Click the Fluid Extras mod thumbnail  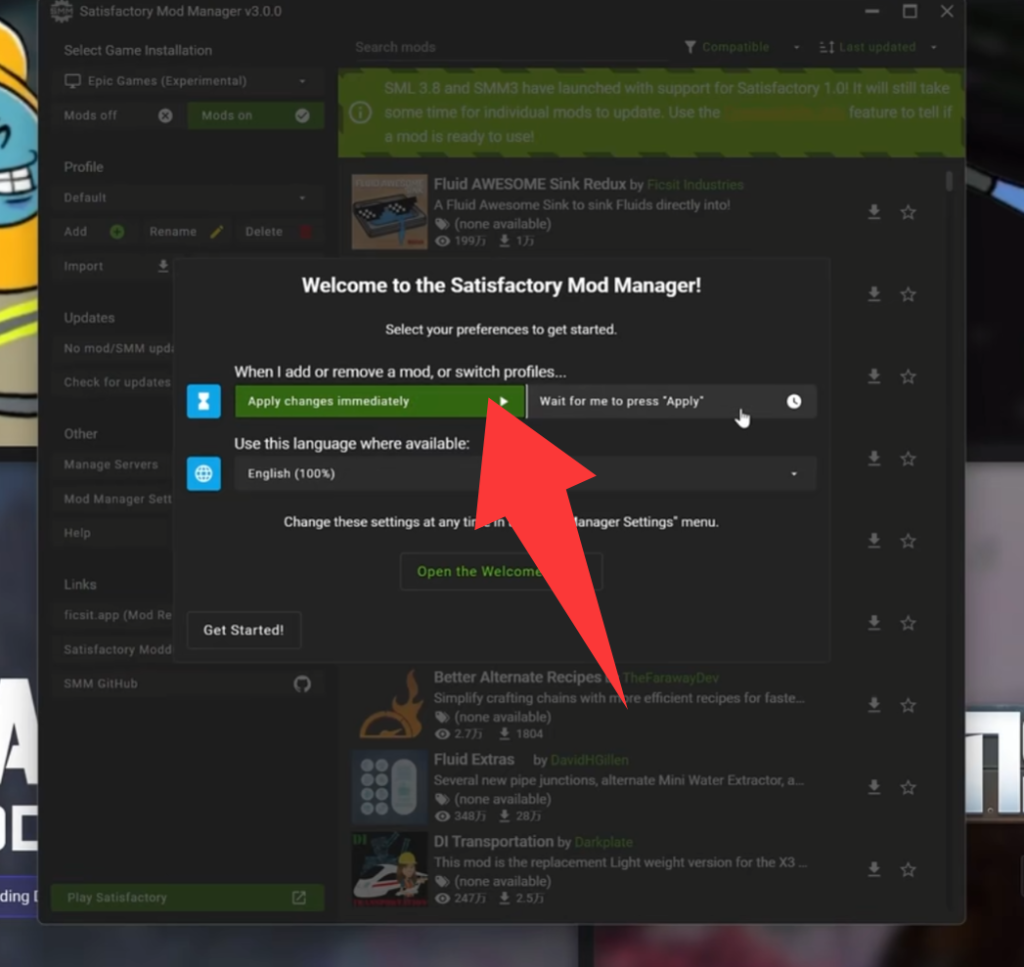pos(389,788)
